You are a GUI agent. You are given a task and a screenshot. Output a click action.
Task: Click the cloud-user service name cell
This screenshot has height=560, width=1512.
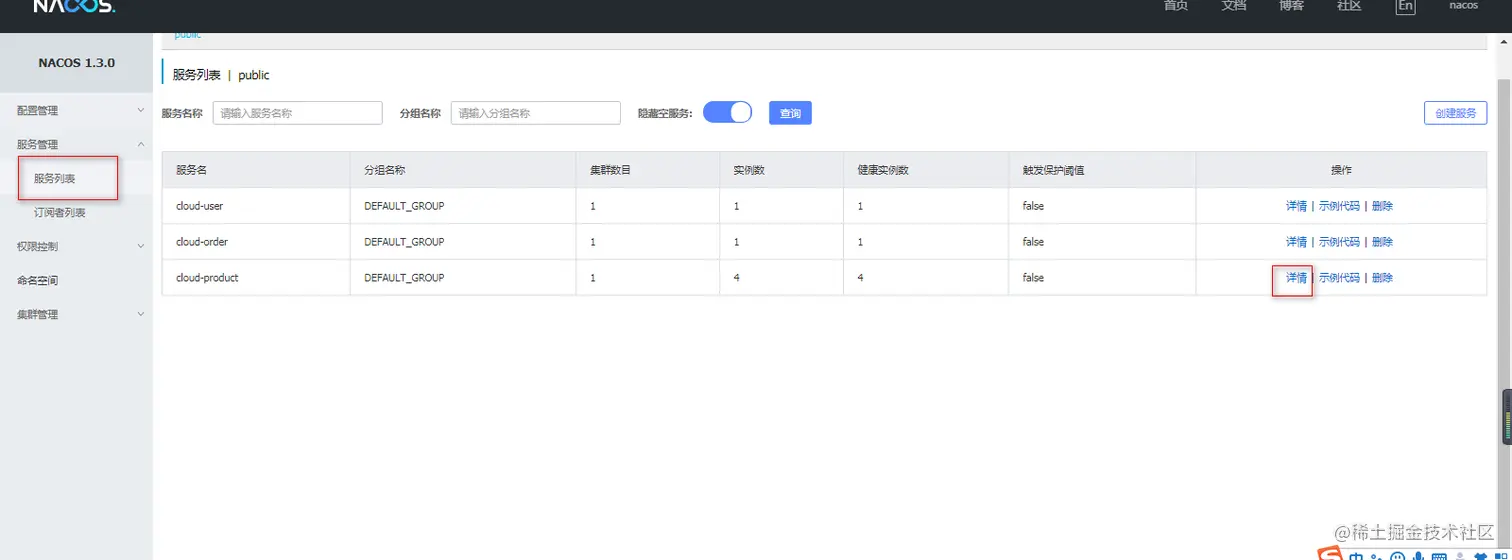pyautogui.click(x=256, y=206)
